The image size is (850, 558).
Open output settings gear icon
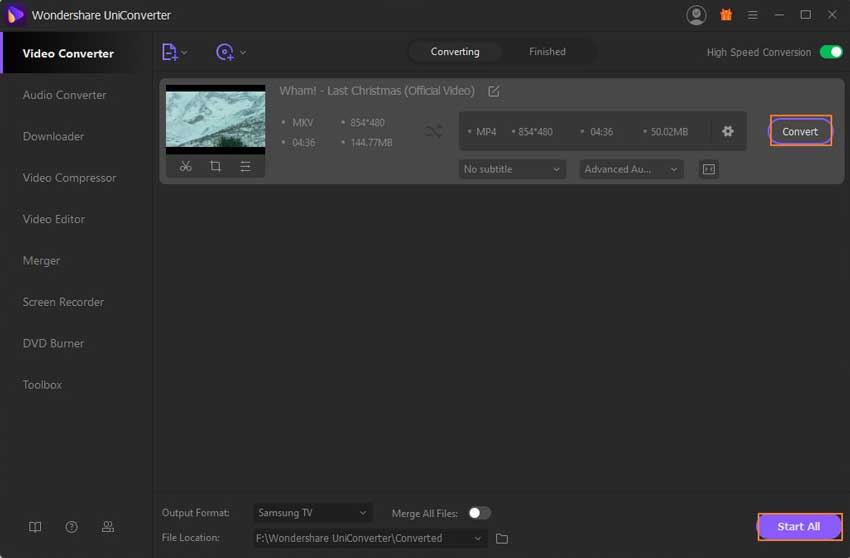(727, 131)
